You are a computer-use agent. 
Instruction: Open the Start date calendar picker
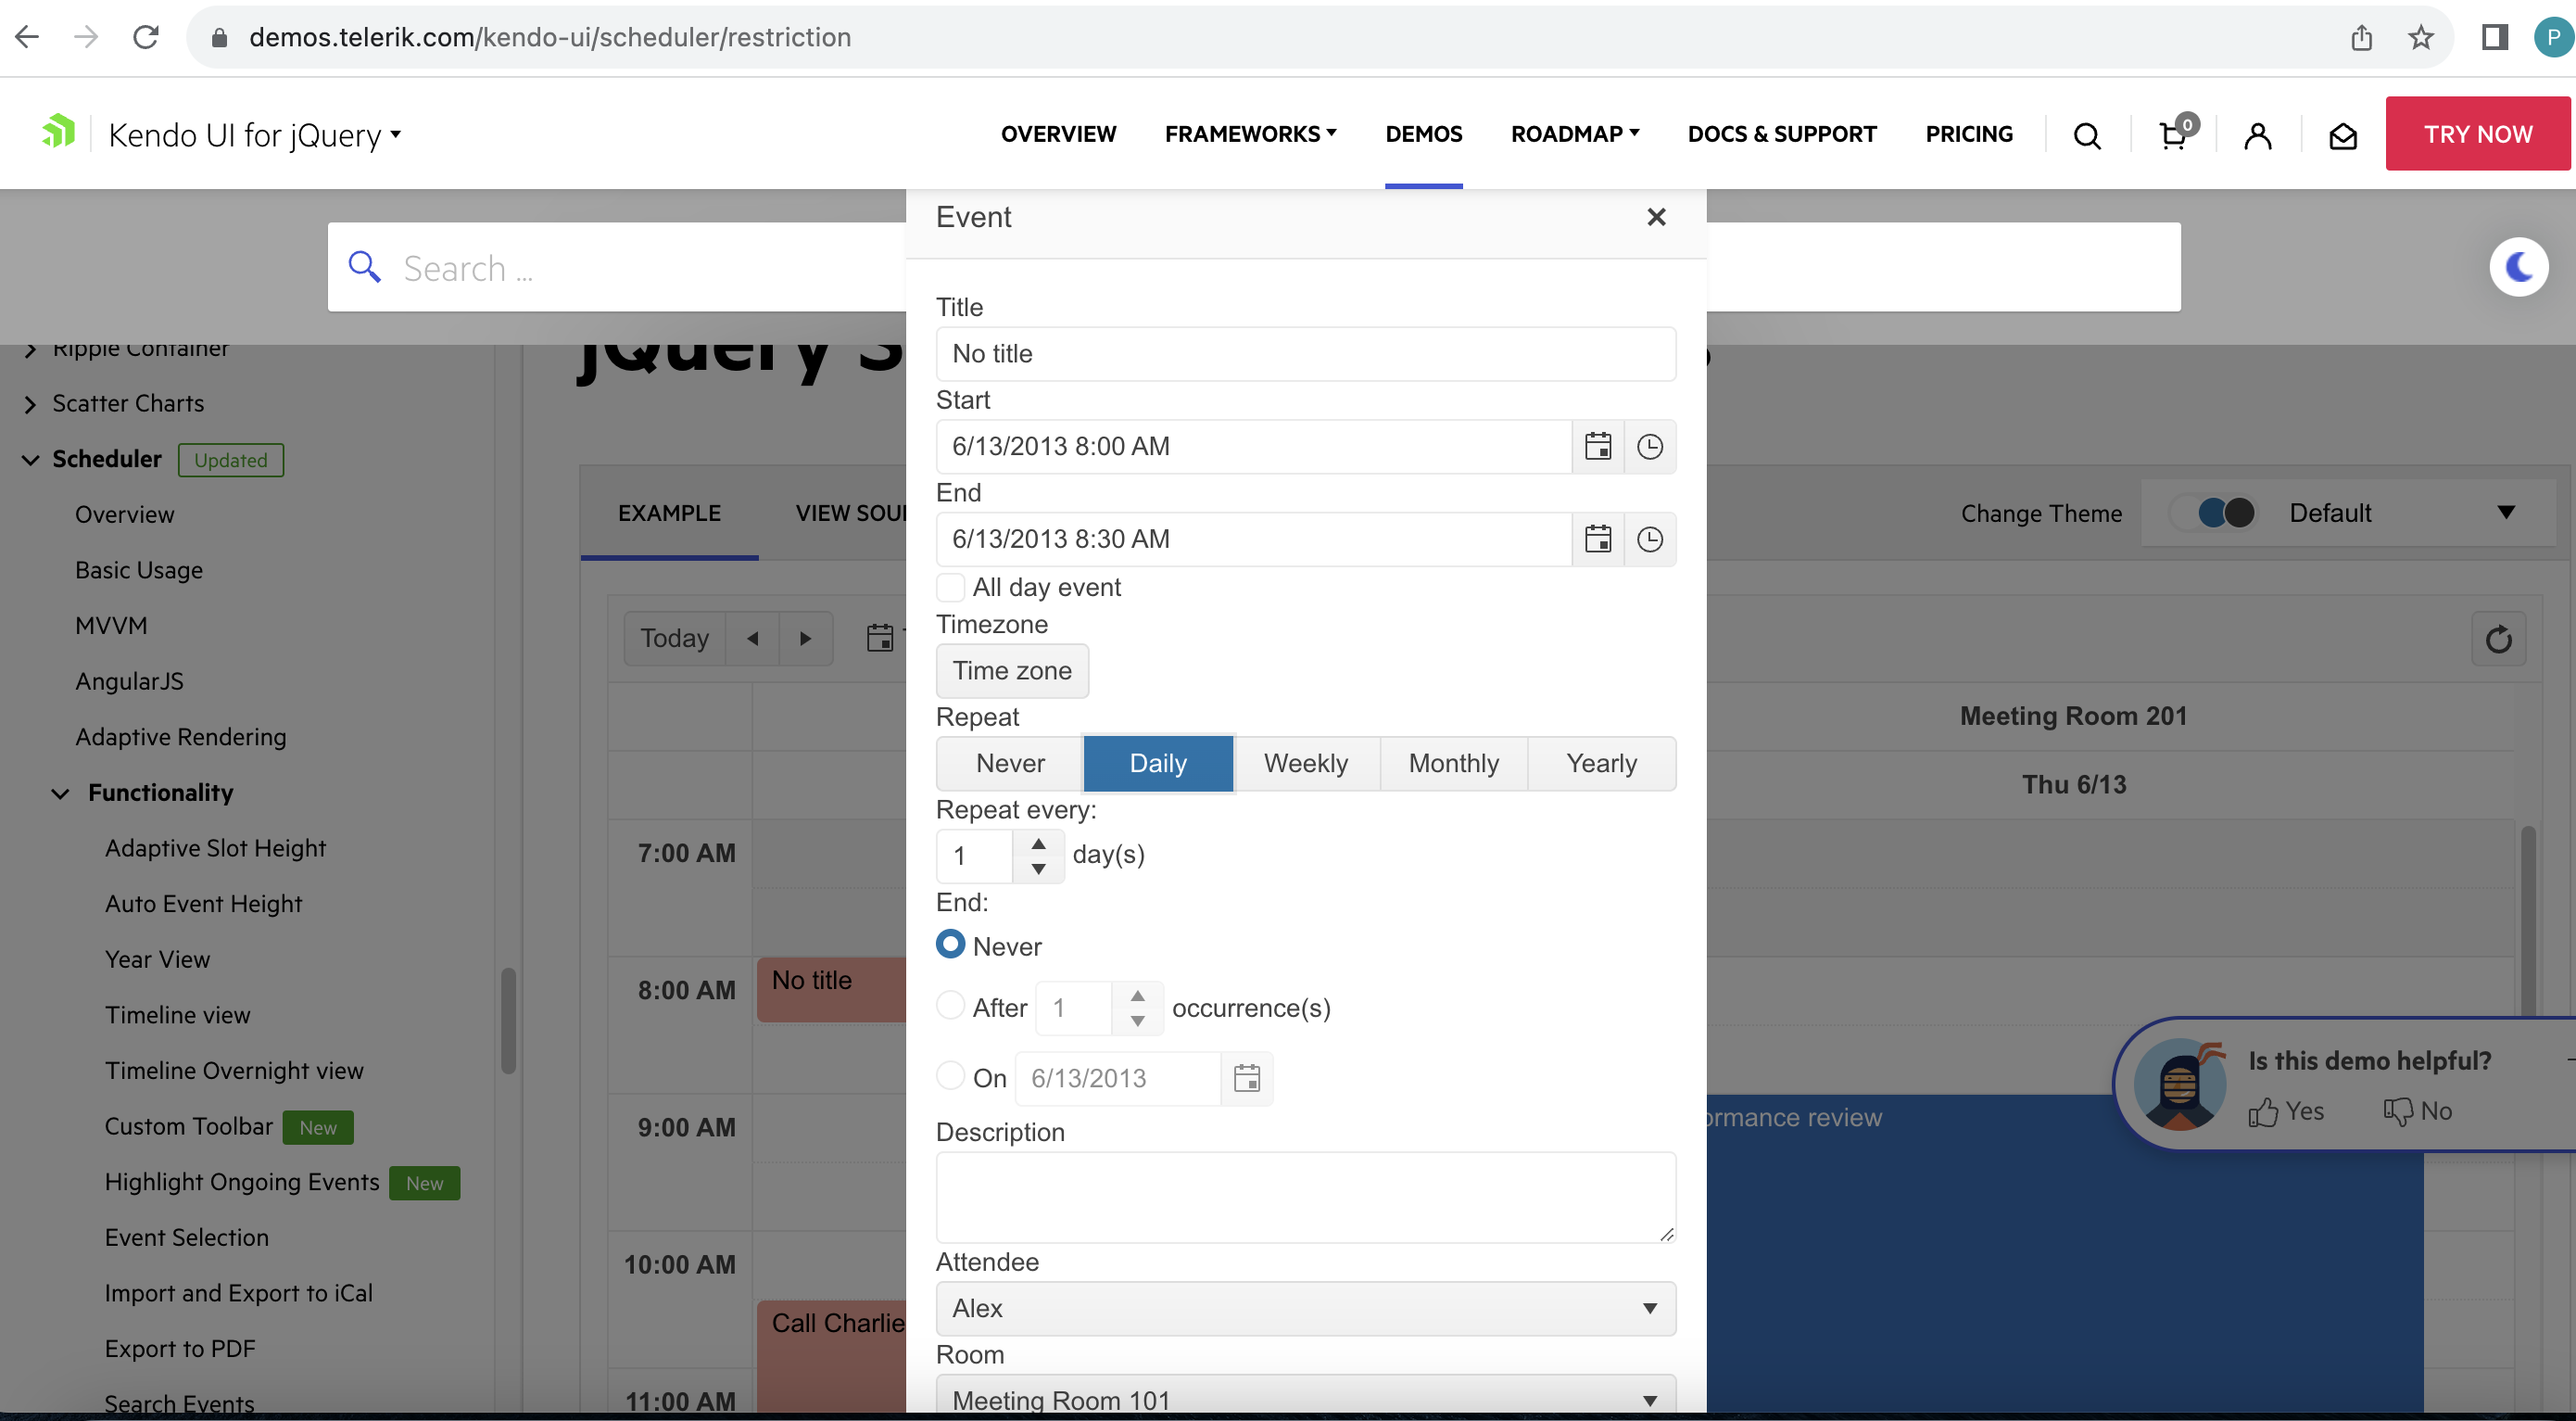(x=1597, y=446)
